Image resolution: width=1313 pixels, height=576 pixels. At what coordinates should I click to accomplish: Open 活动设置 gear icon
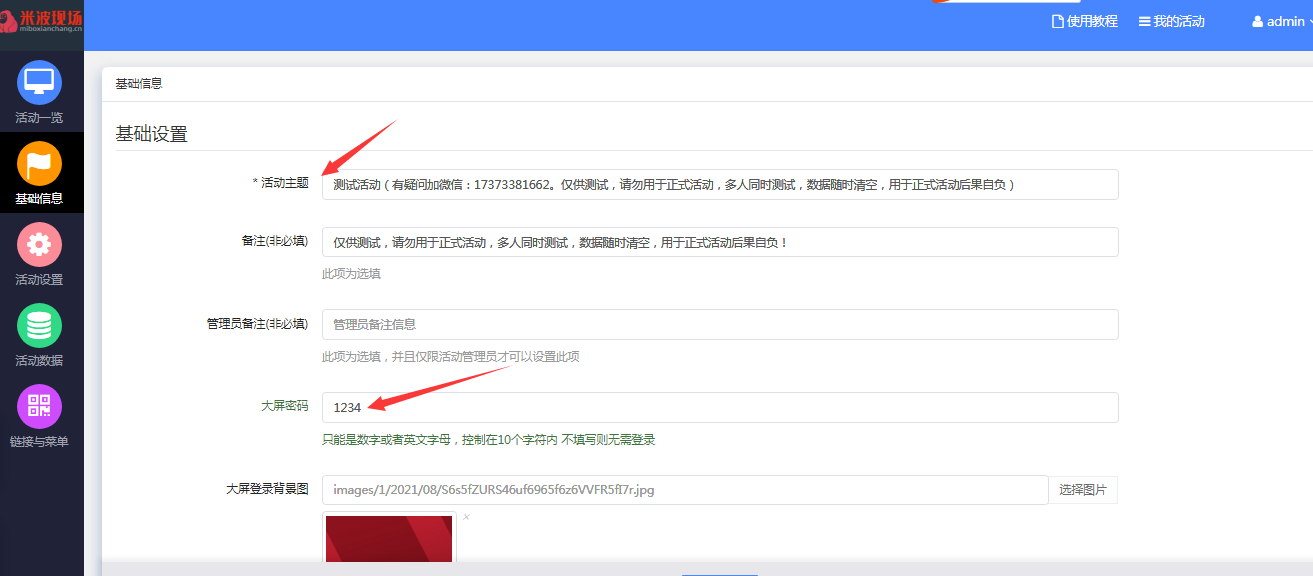(39, 245)
